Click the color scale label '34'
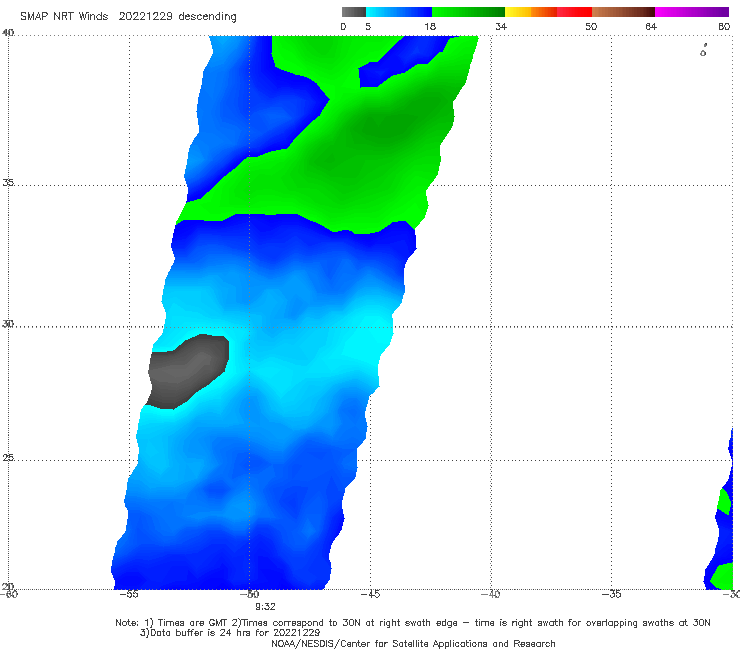The width and height of the screenshot is (740, 650). tap(501, 27)
